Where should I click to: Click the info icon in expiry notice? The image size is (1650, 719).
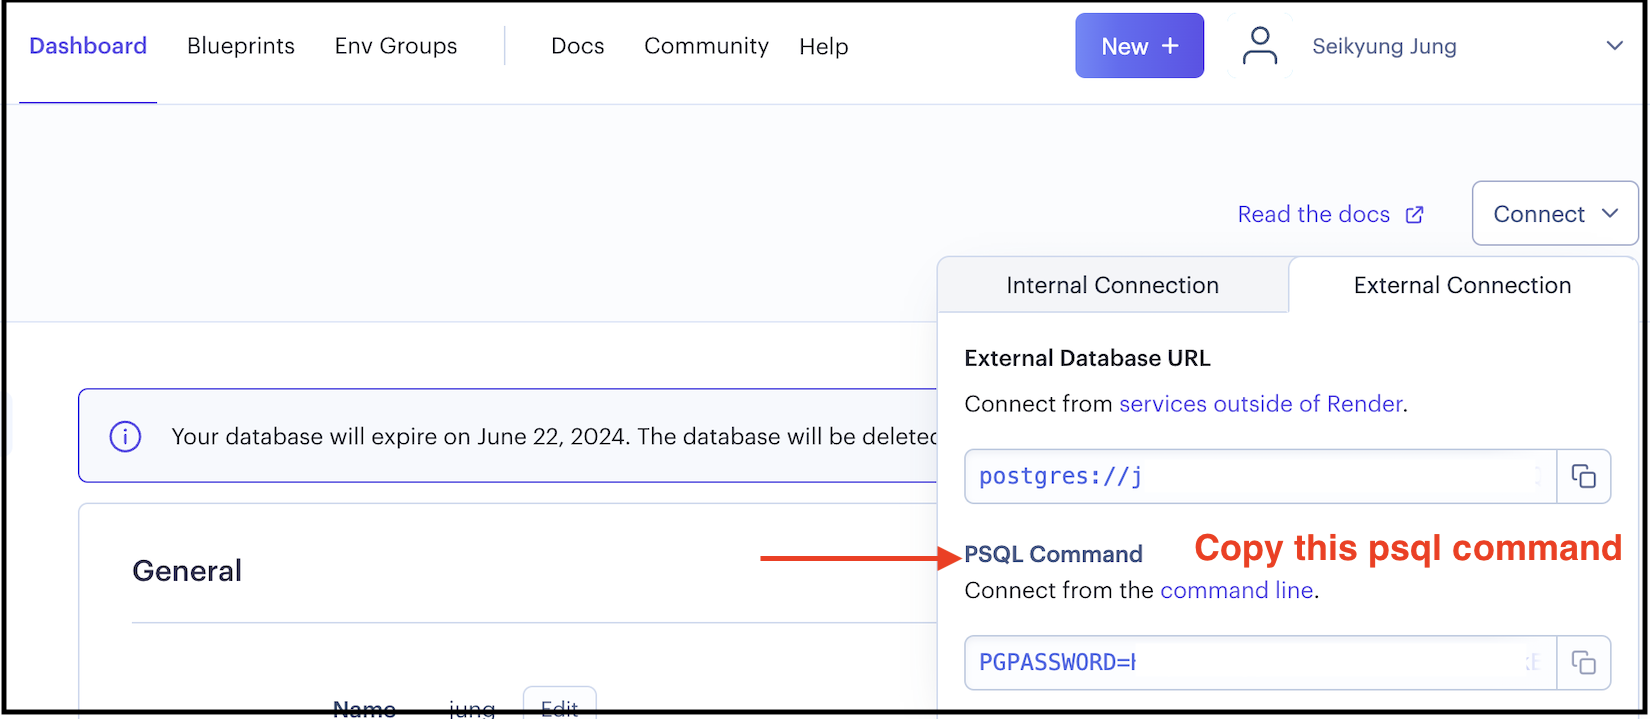coord(125,437)
